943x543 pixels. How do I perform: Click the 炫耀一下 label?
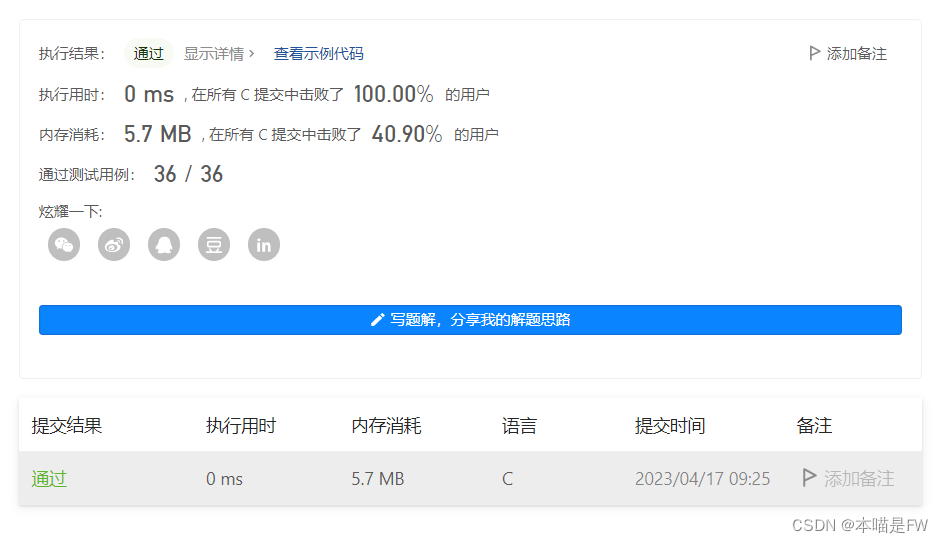click(70, 212)
